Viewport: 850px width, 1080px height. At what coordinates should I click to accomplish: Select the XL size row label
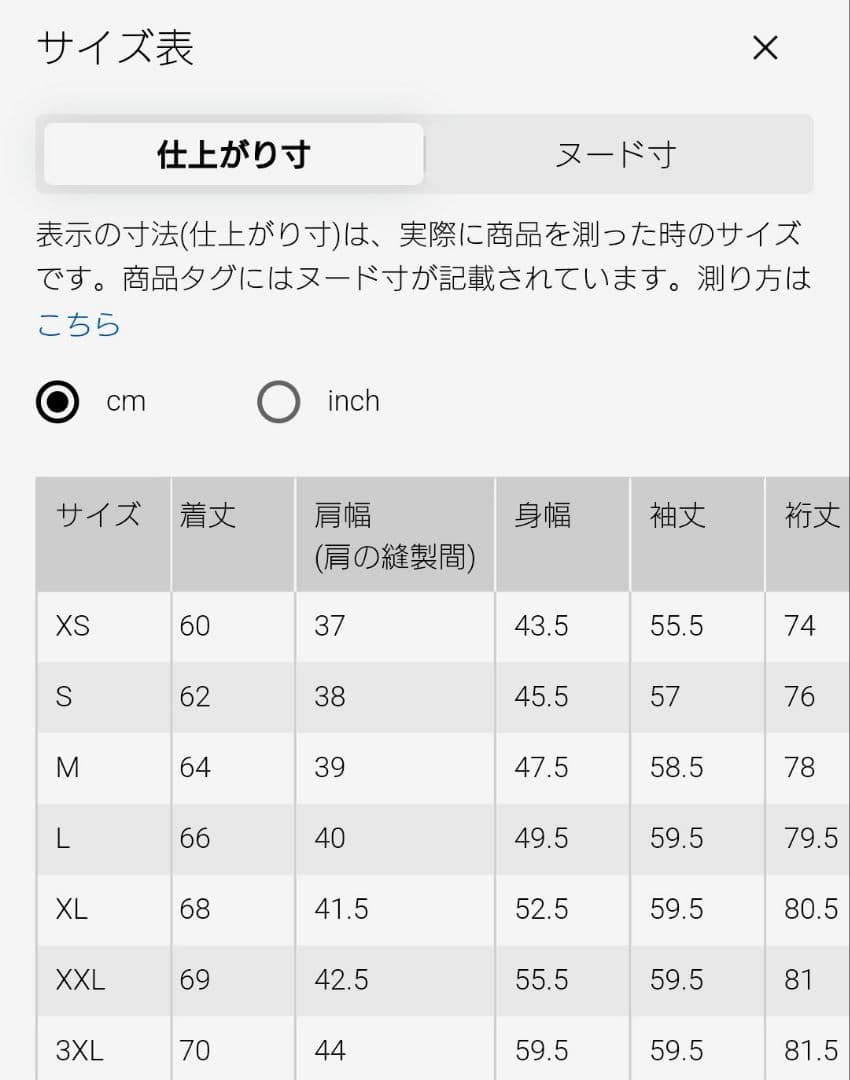point(72,909)
